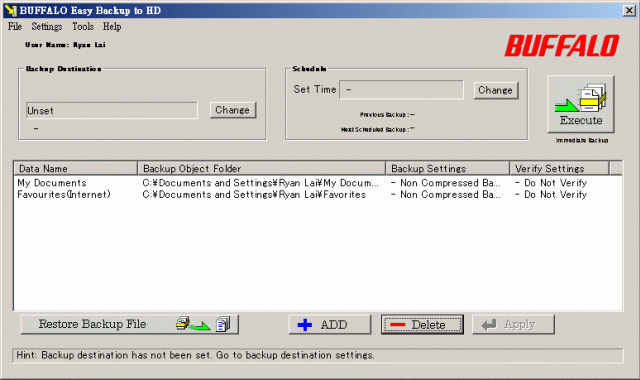Click the My Documents folder path cell

coord(260,183)
